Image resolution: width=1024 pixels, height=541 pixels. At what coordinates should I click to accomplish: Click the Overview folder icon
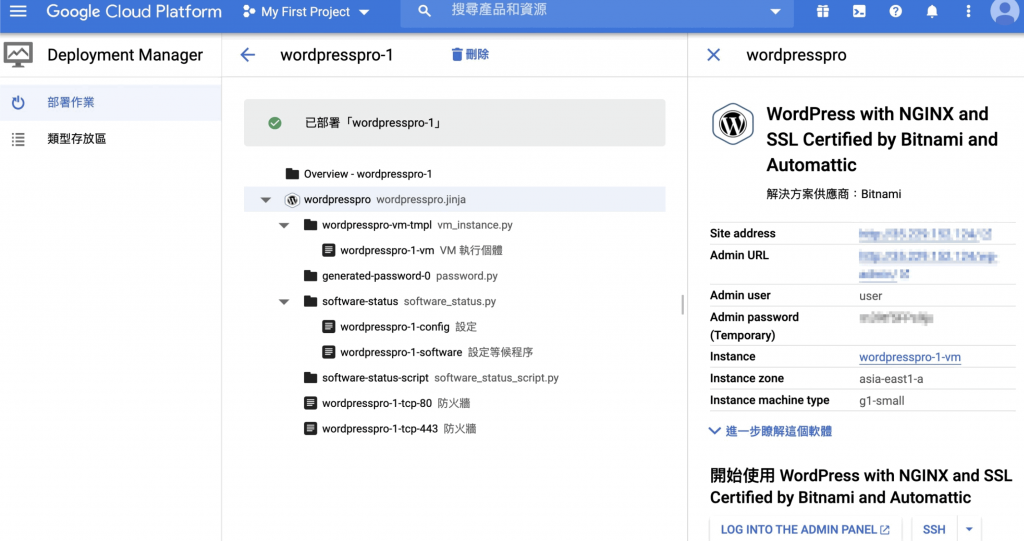[293, 174]
